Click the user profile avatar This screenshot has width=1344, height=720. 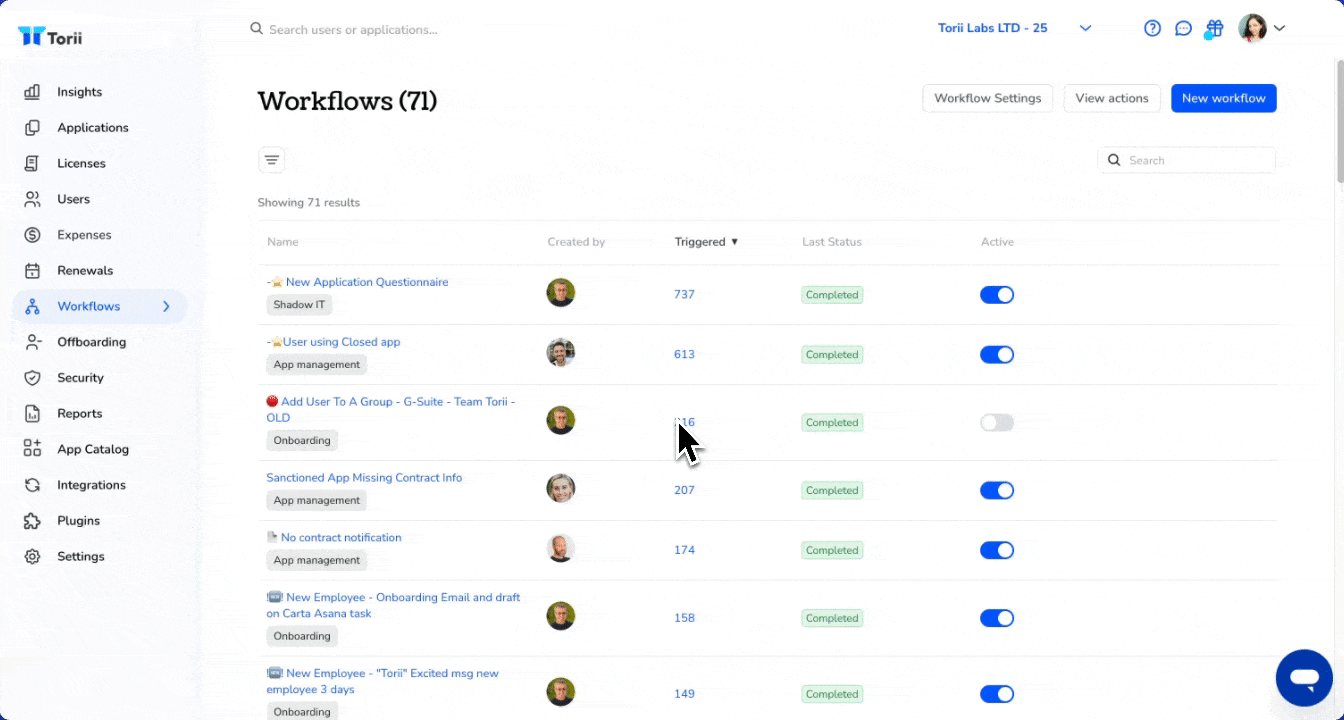(x=1252, y=28)
